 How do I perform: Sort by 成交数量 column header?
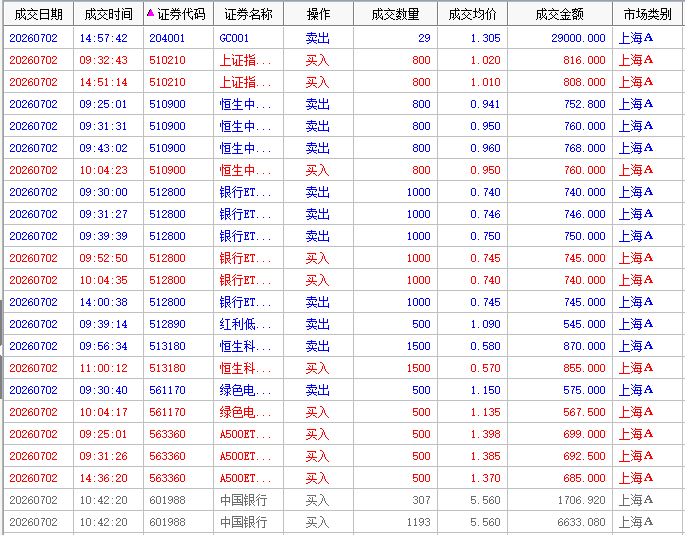click(395, 14)
